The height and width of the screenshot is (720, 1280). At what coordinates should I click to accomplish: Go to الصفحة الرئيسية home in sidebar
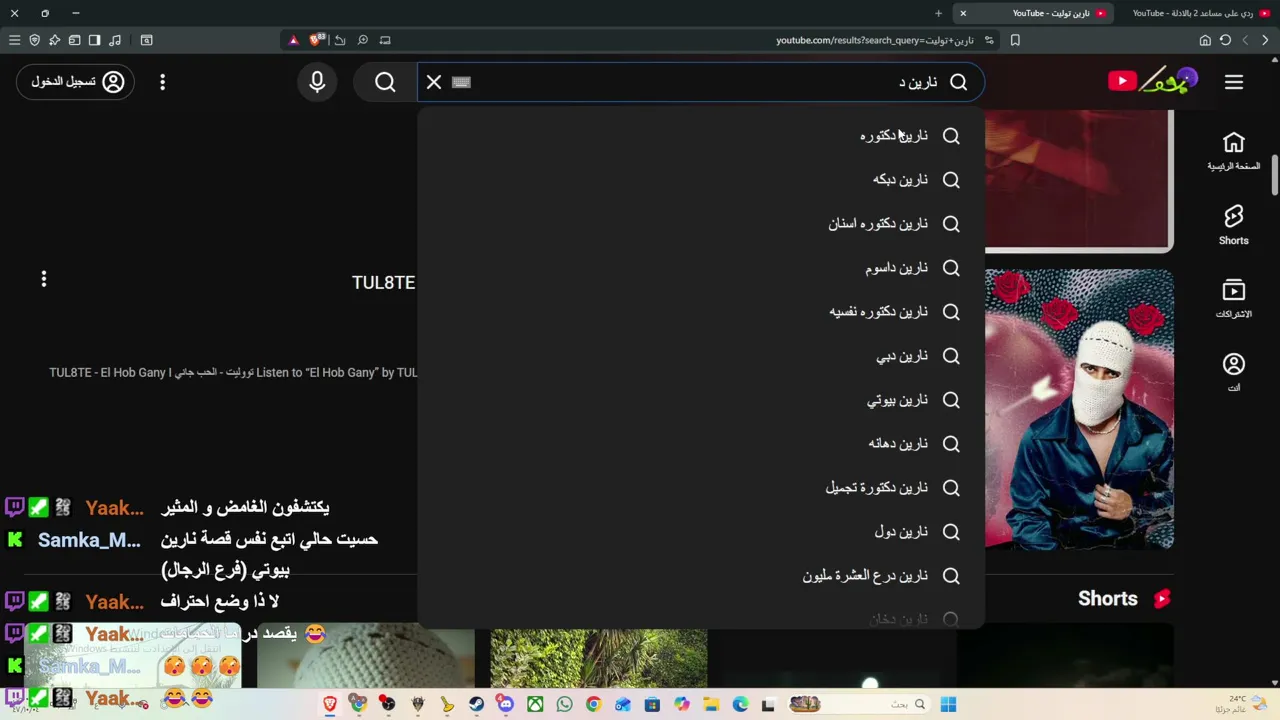coord(1234,151)
